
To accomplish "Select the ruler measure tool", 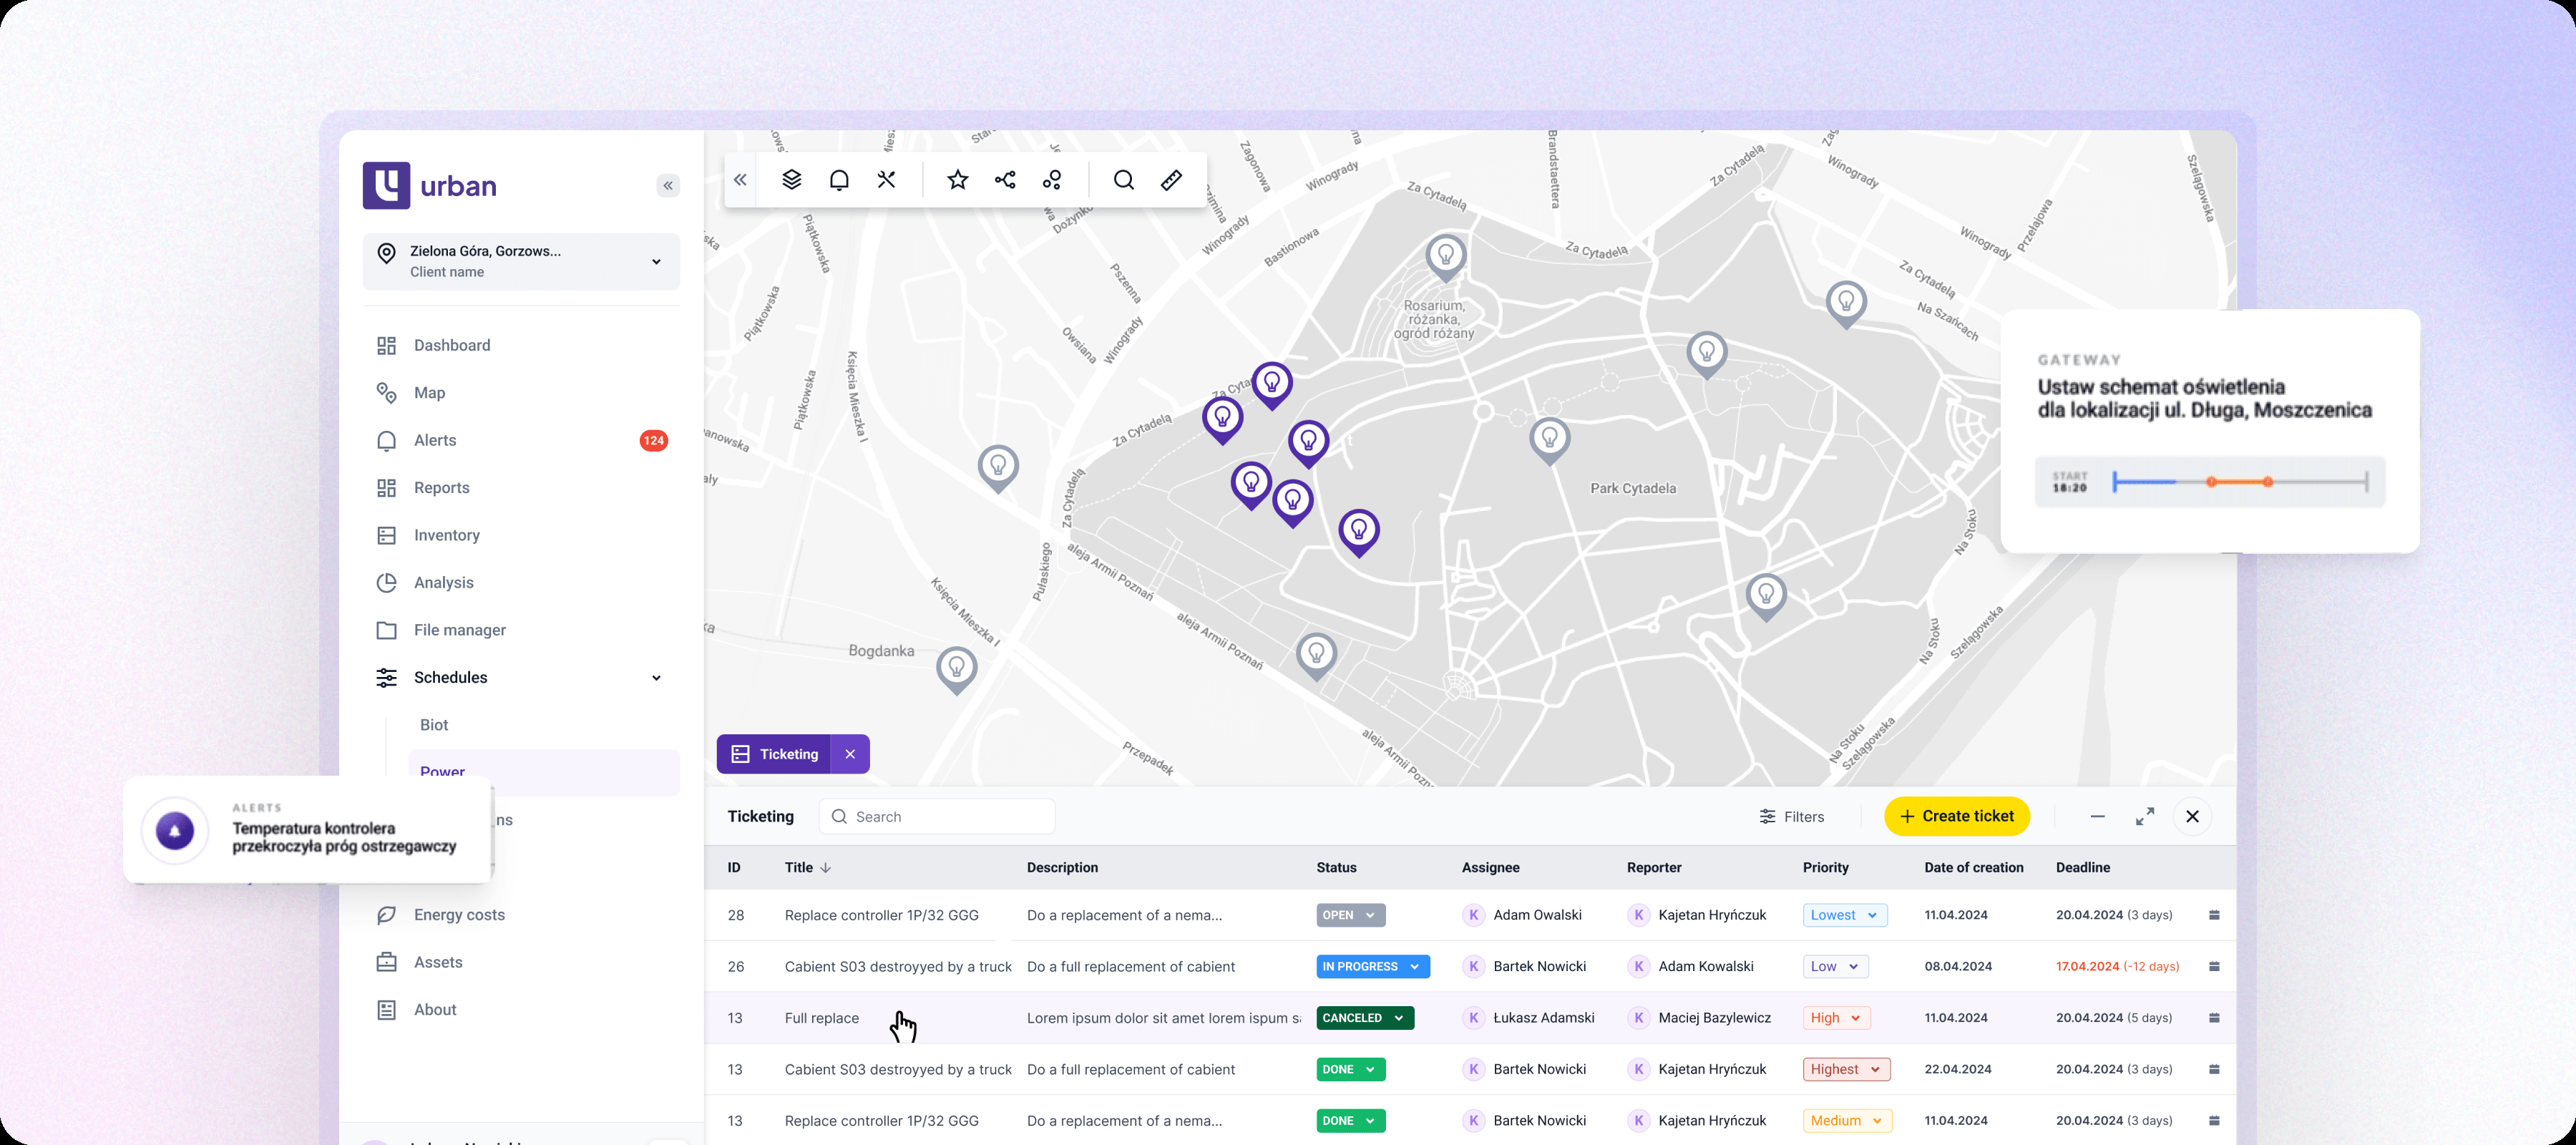I will pyautogui.click(x=1171, y=180).
